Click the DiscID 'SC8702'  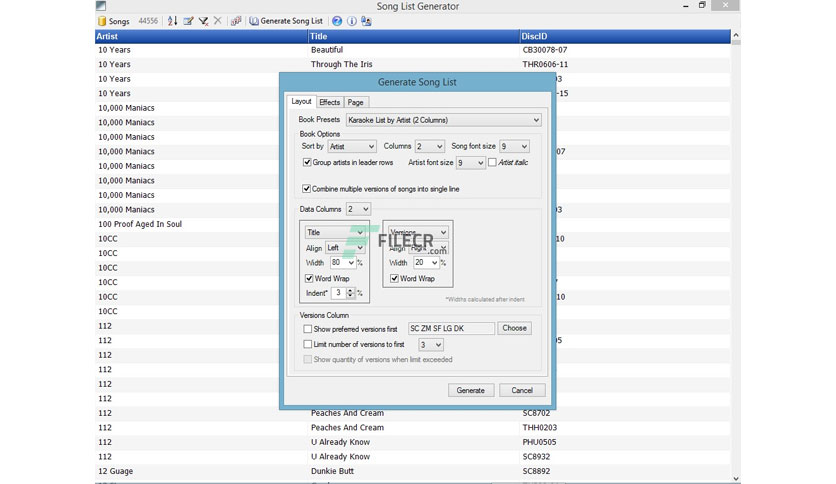[536, 413]
